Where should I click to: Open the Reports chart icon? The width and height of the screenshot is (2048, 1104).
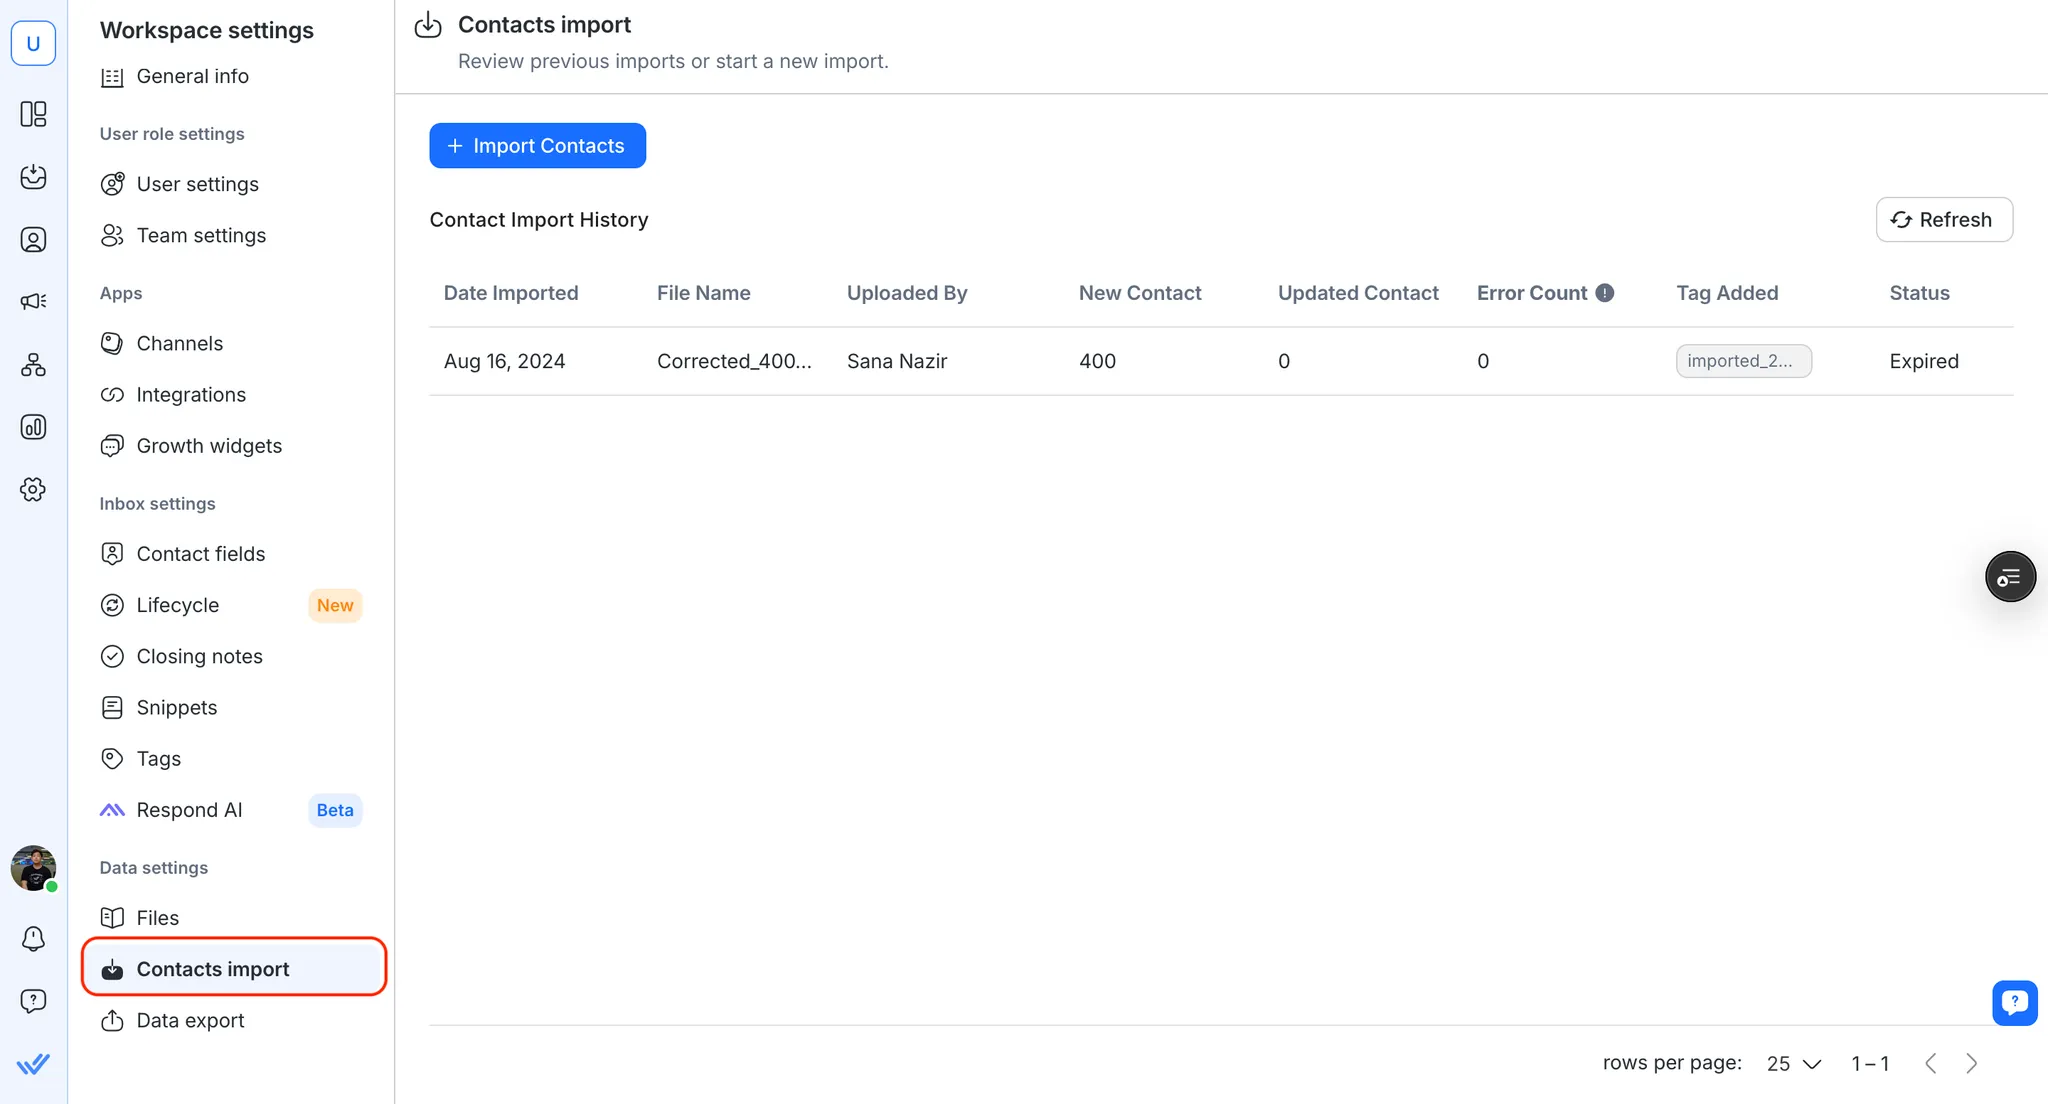[x=33, y=427]
